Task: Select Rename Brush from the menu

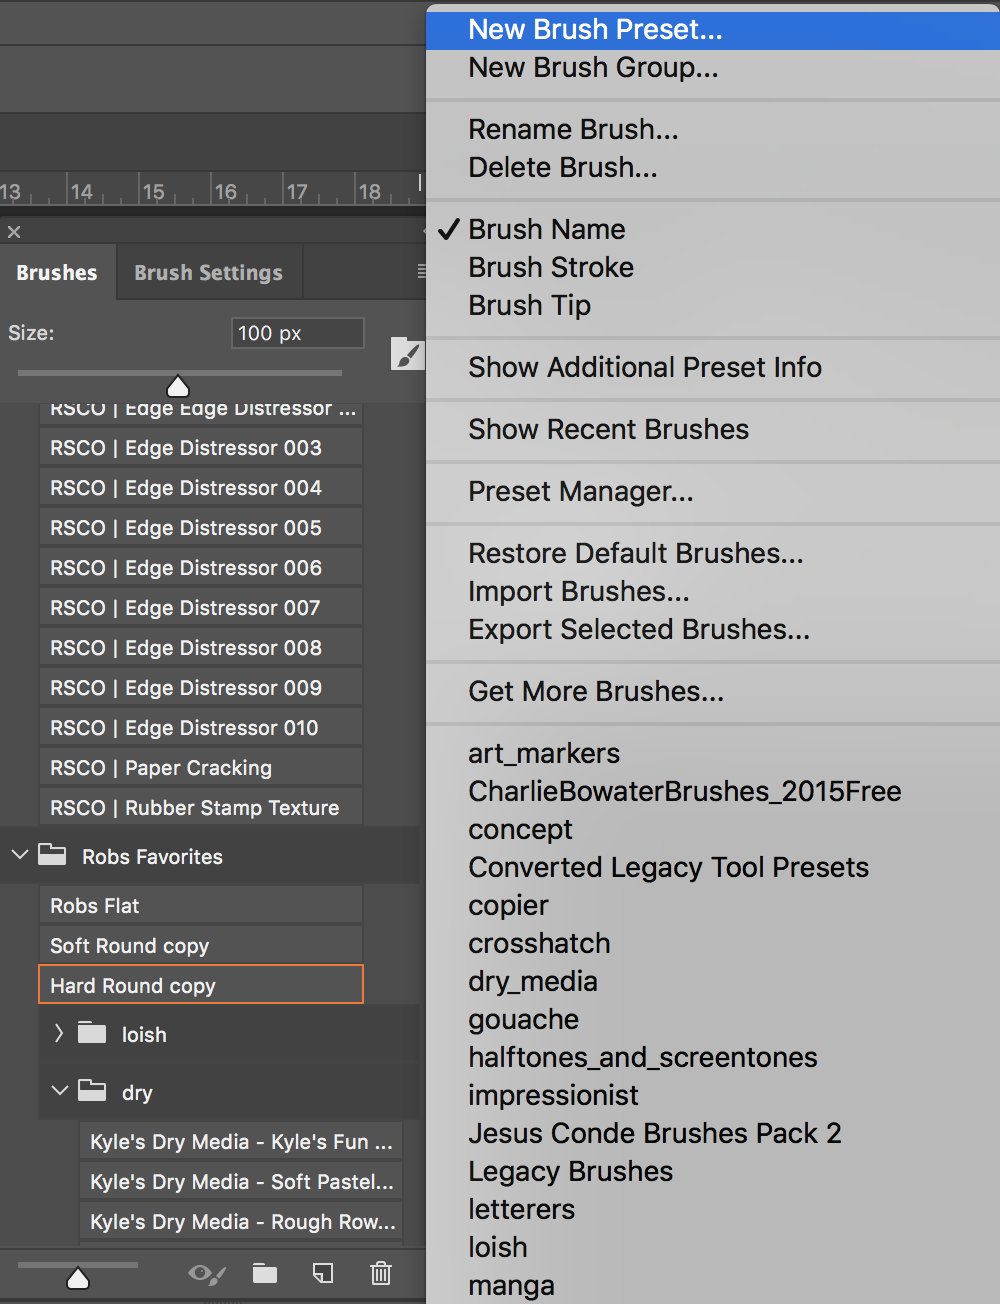Action: tap(713, 130)
